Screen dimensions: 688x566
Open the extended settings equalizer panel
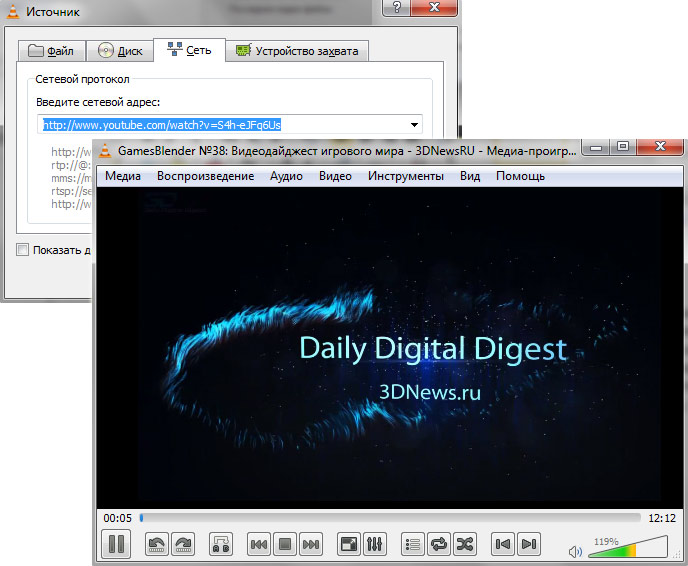pyautogui.click(x=376, y=544)
